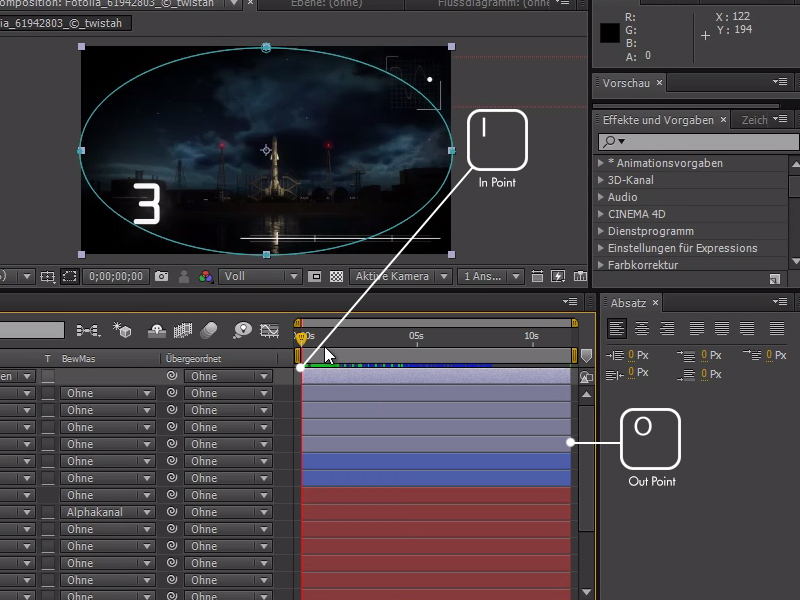Select left text alignment in the Absatz panel

click(x=615, y=328)
